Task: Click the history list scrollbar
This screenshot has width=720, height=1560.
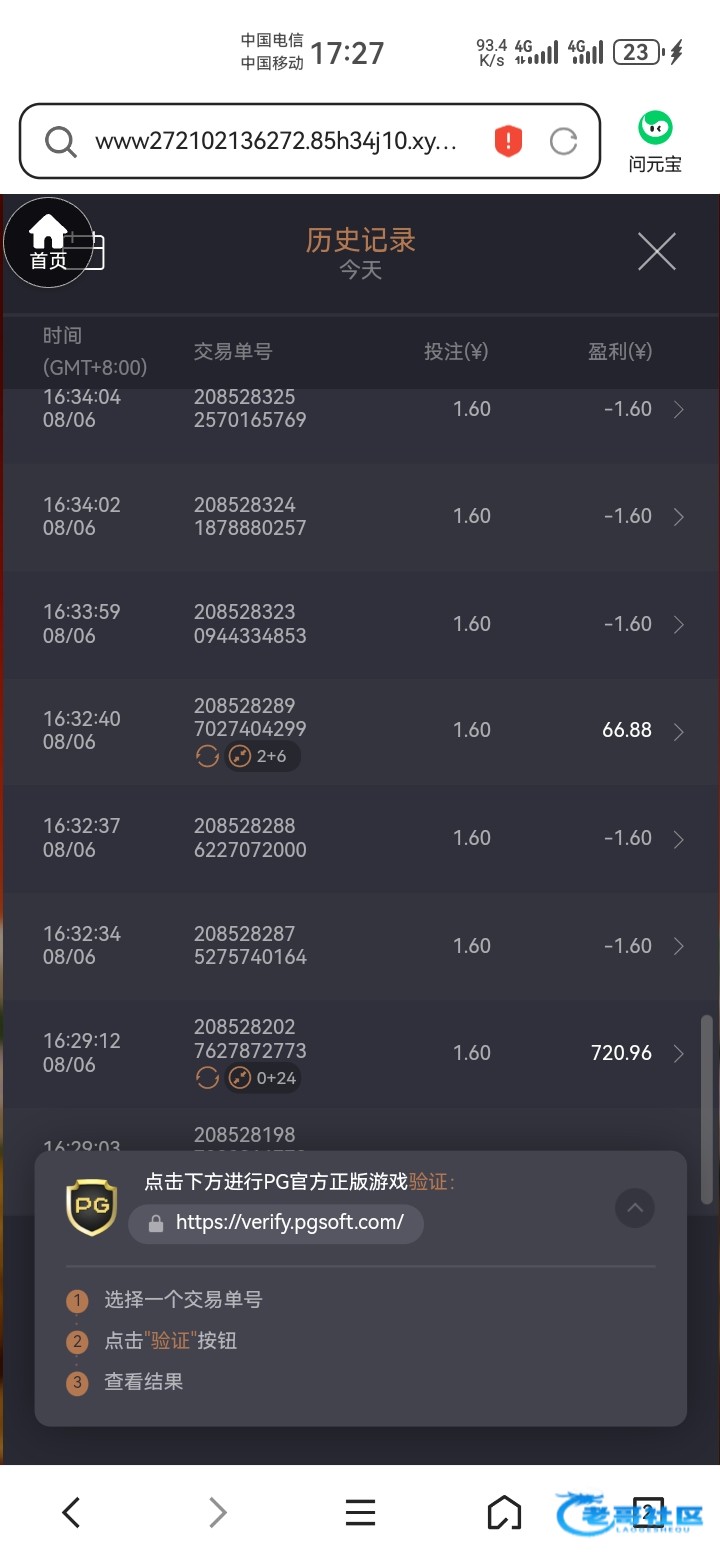Action: (x=707, y=1109)
